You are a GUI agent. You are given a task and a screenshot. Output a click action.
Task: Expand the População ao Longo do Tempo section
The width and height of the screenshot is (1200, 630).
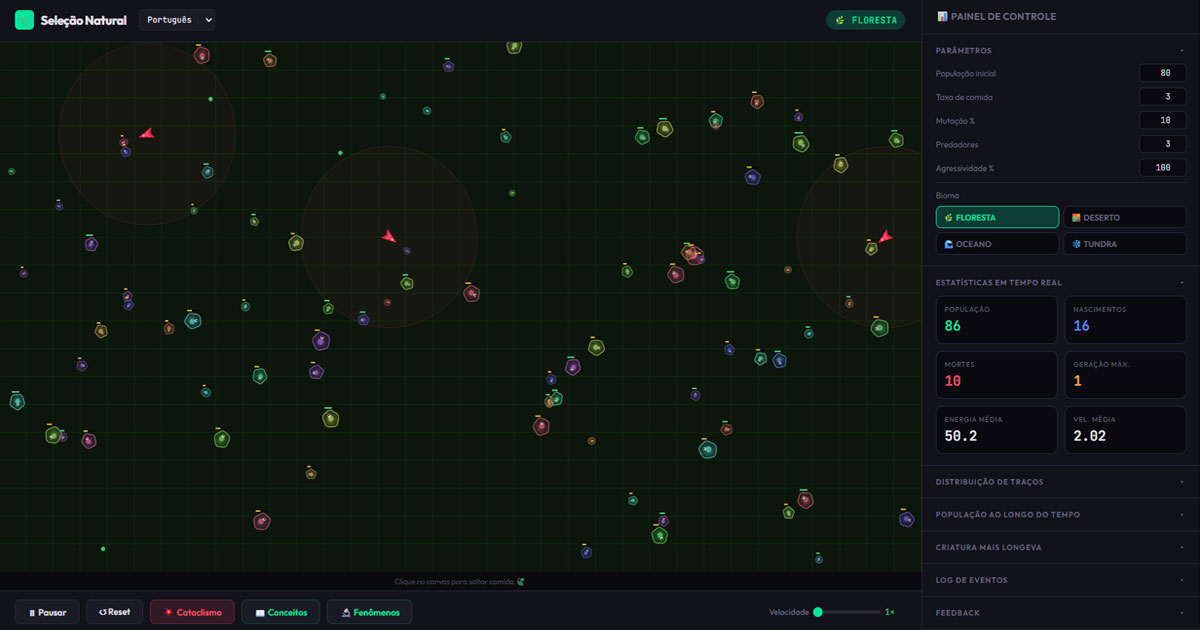tap(1060, 515)
